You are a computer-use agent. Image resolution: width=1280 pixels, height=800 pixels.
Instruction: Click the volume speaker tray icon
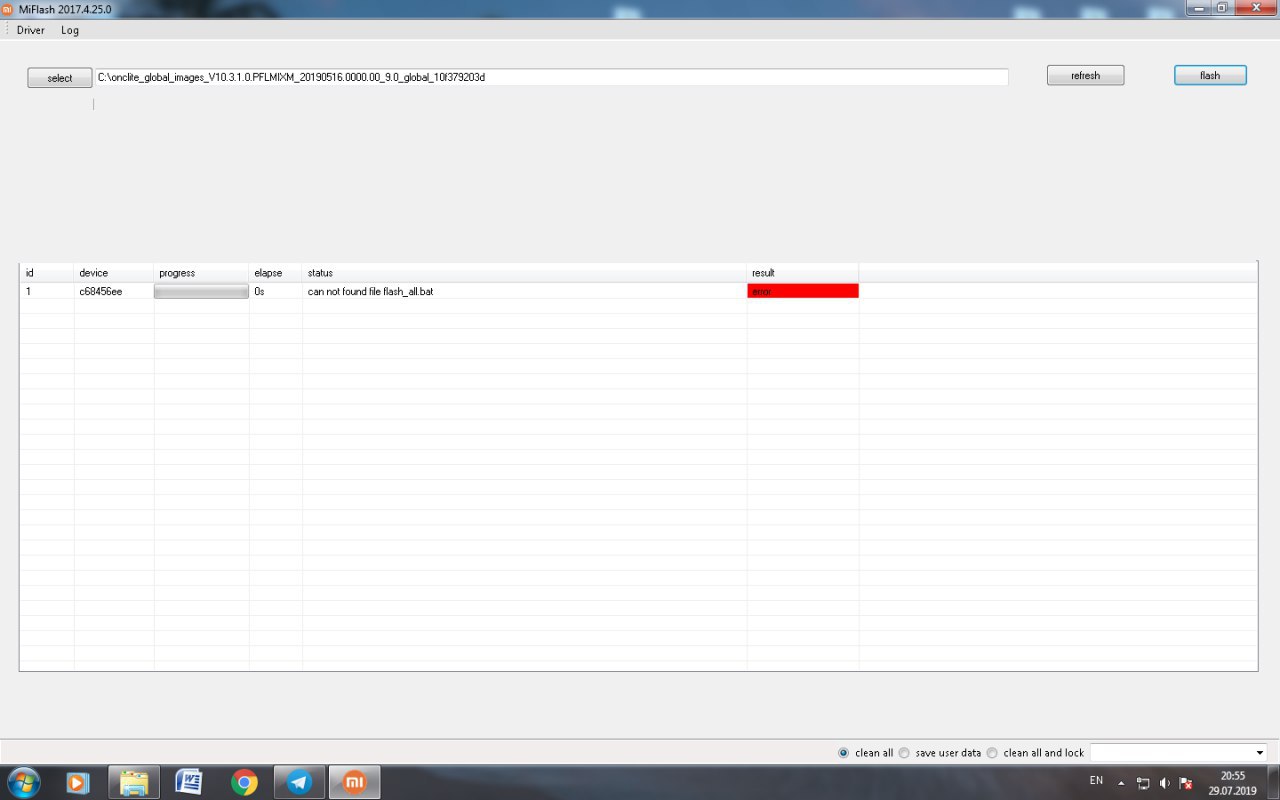point(1164,783)
